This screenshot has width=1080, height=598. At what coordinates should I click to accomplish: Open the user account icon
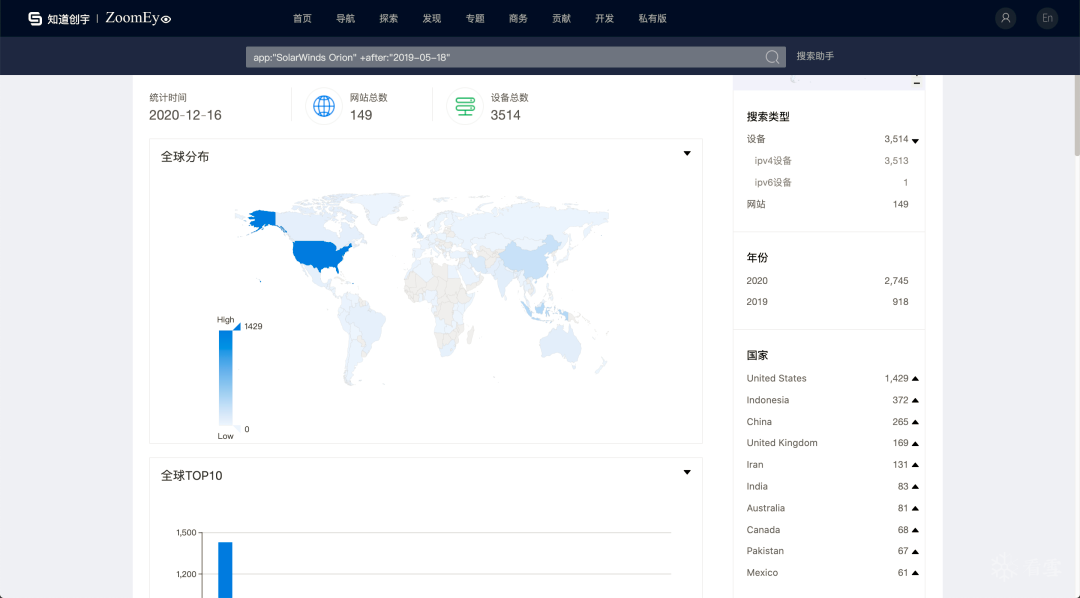1006,19
